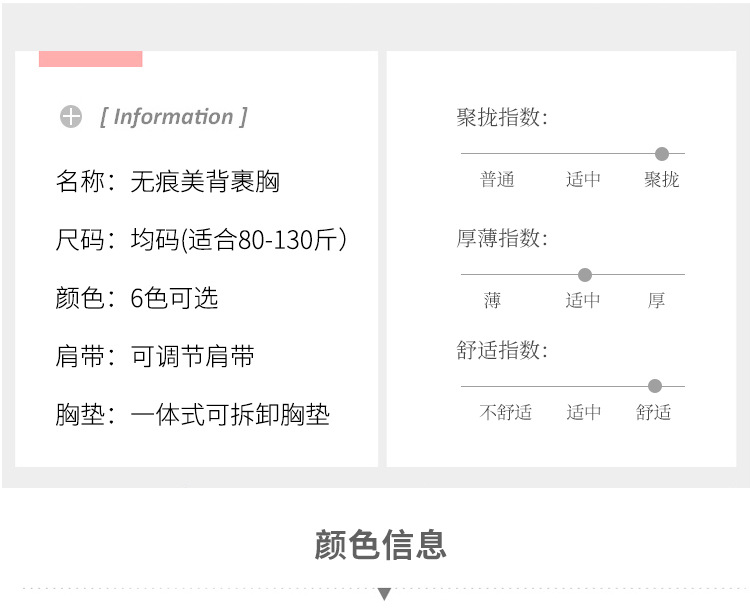Select 不舒适 under the 舒适指数 slider
Screen dimensions: 750x615
click(x=506, y=412)
